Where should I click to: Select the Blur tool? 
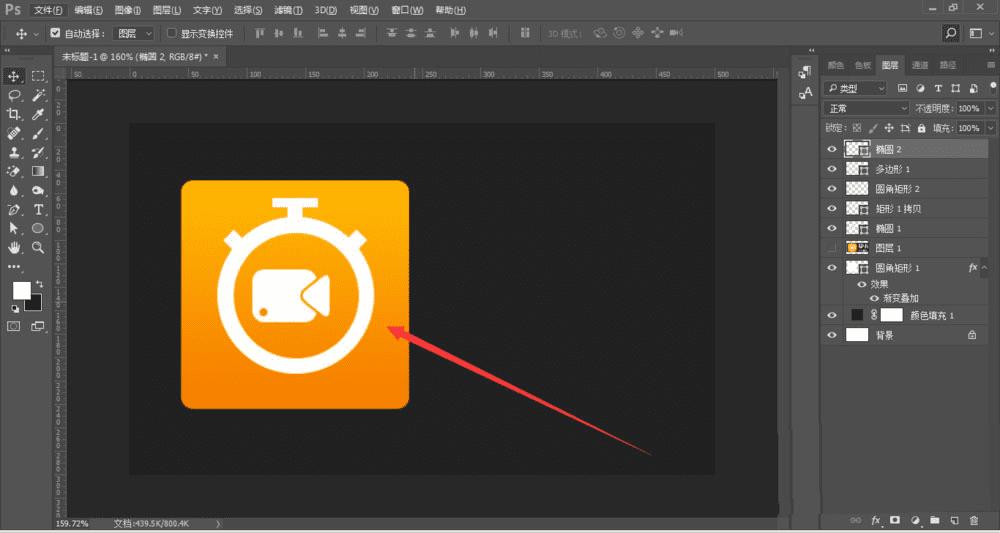[x=13, y=190]
